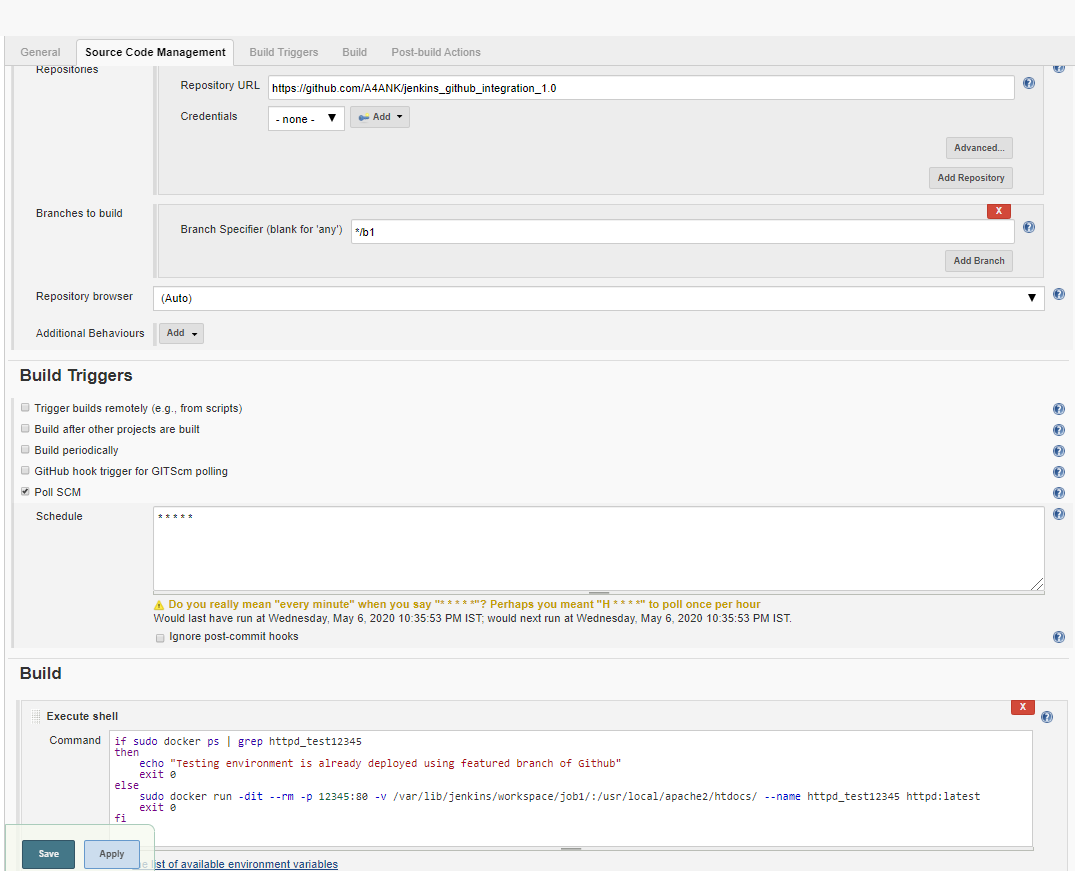1075x871 pixels.
Task: Open help for the Repository URL field
Action: coord(1028,84)
